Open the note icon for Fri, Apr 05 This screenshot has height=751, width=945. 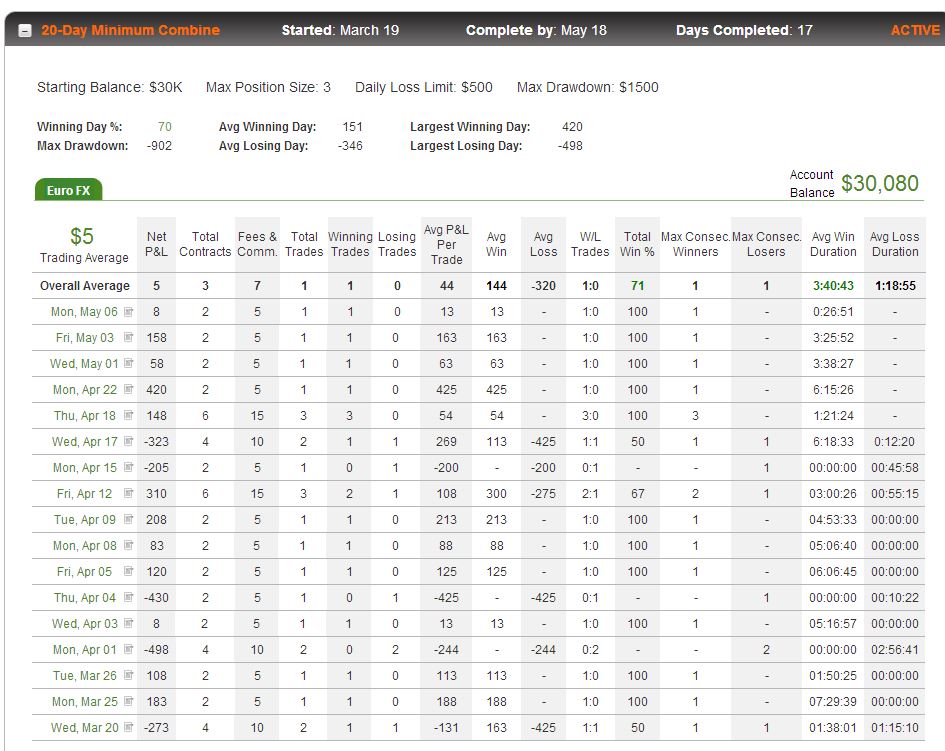tap(128, 571)
